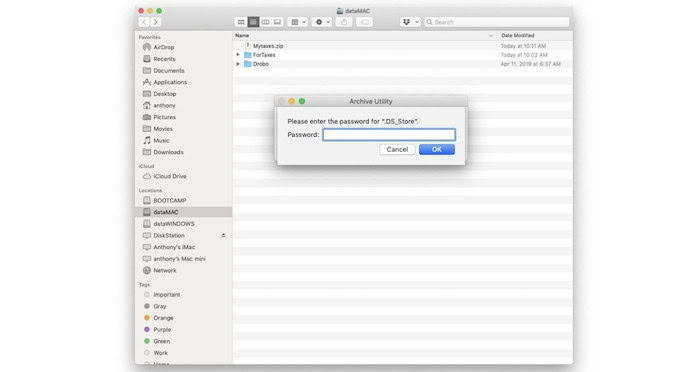Click the Finder Search field

click(496, 22)
